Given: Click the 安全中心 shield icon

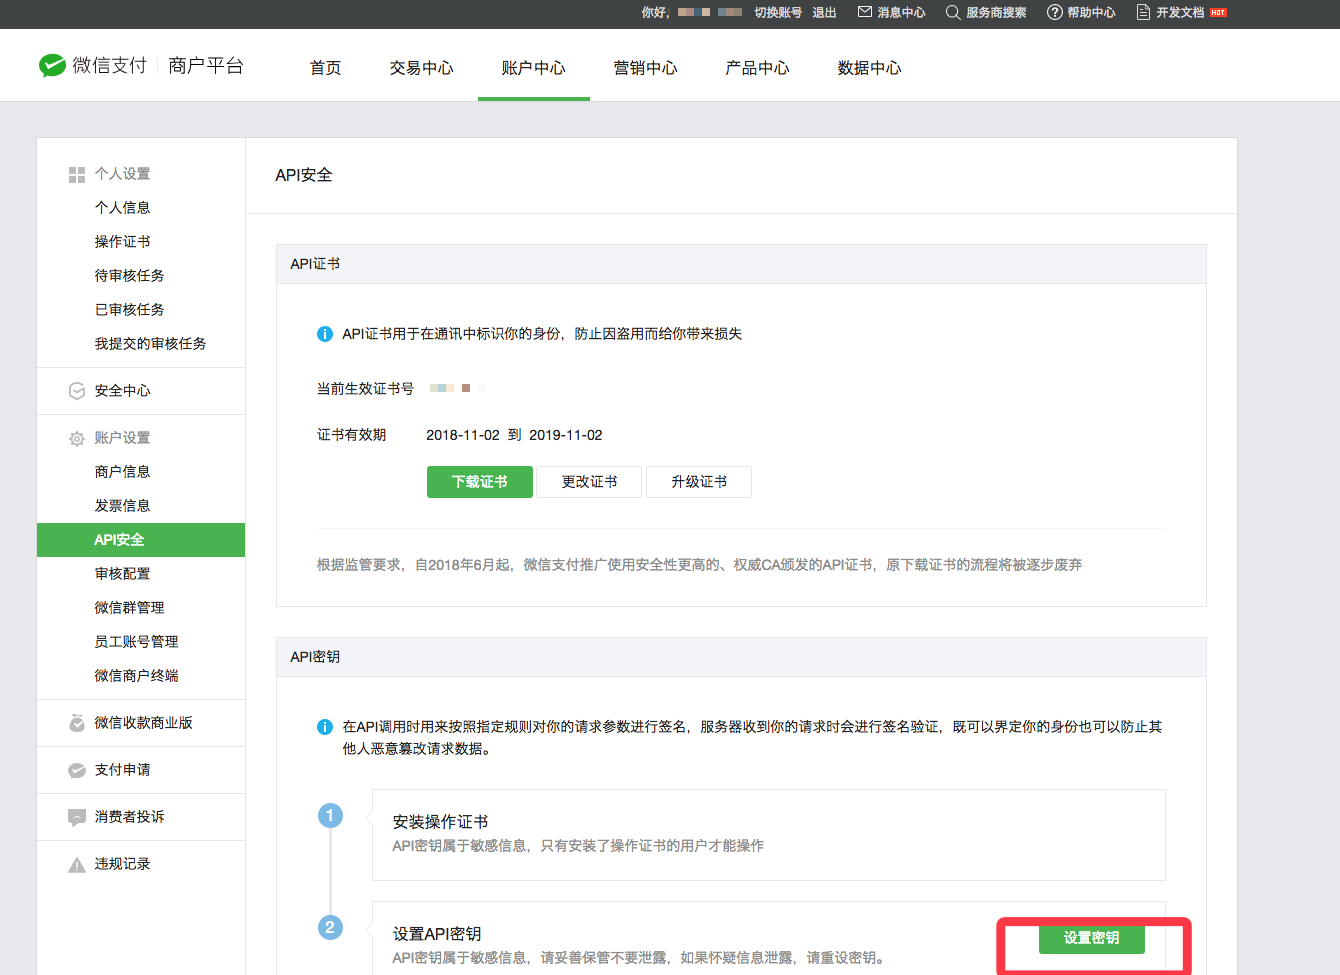Looking at the screenshot, I should point(77,391).
